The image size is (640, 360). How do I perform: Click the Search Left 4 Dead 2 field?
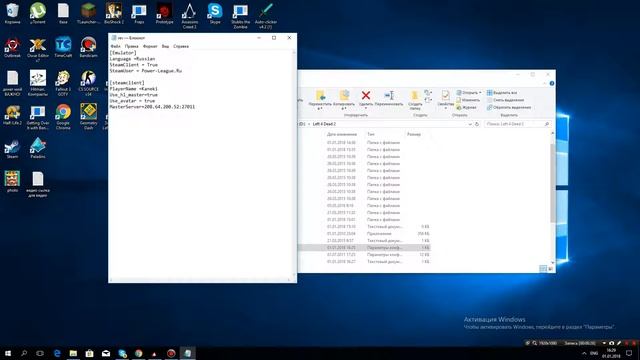pyautogui.click(x=518, y=124)
